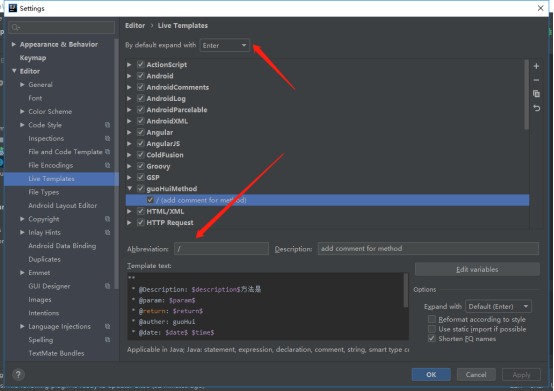Expand the Emmet settings subsection

pos(22,272)
